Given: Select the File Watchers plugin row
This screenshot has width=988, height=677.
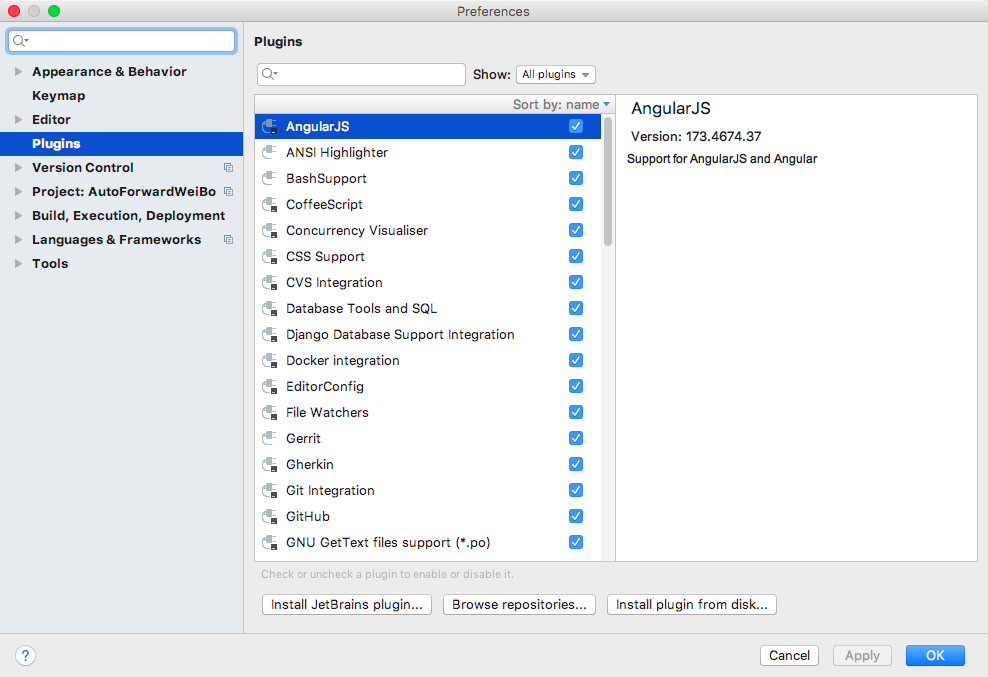Looking at the screenshot, I should tap(428, 413).
